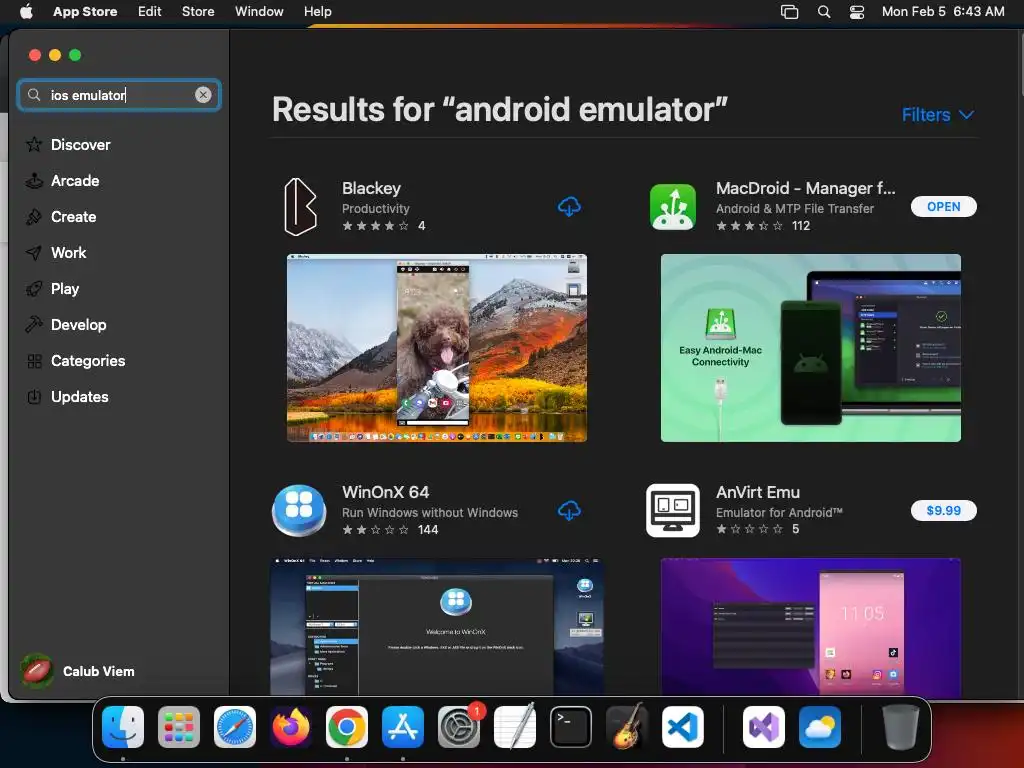
Task: Open the AnVirt Emu app icon
Action: [x=673, y=511]
